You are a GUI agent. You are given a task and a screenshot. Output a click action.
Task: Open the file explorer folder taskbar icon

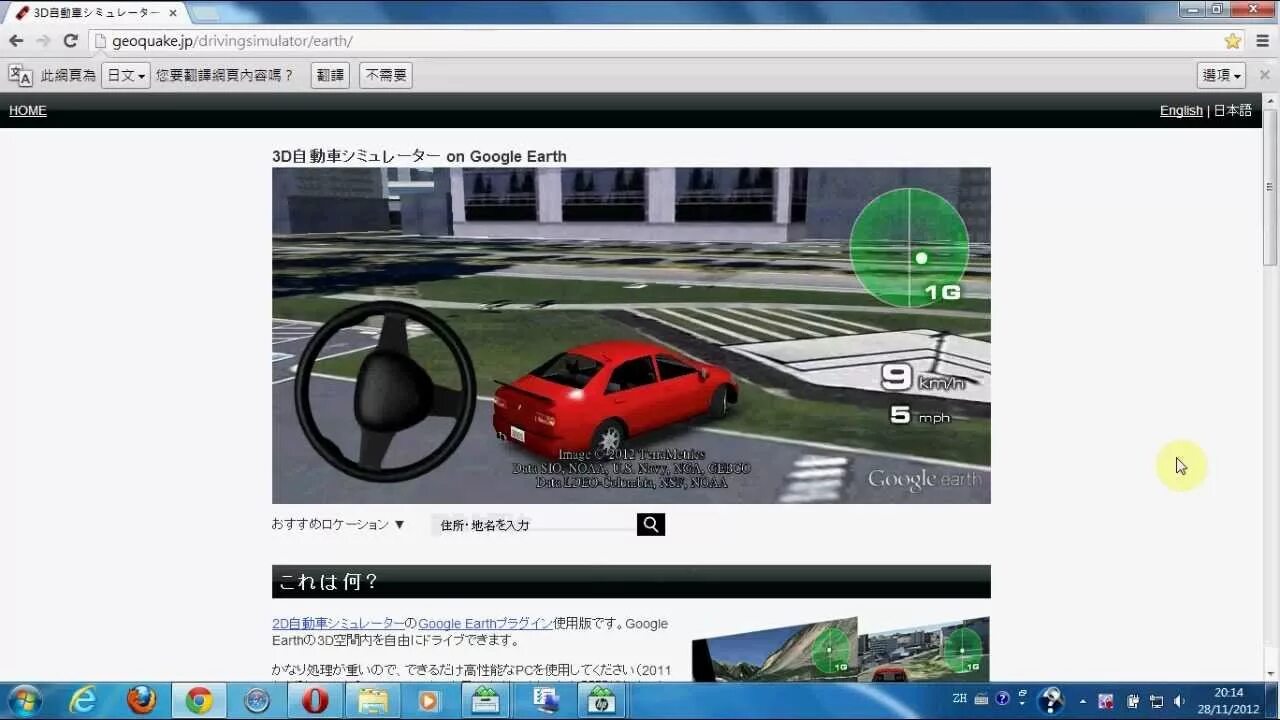[372, 701]
